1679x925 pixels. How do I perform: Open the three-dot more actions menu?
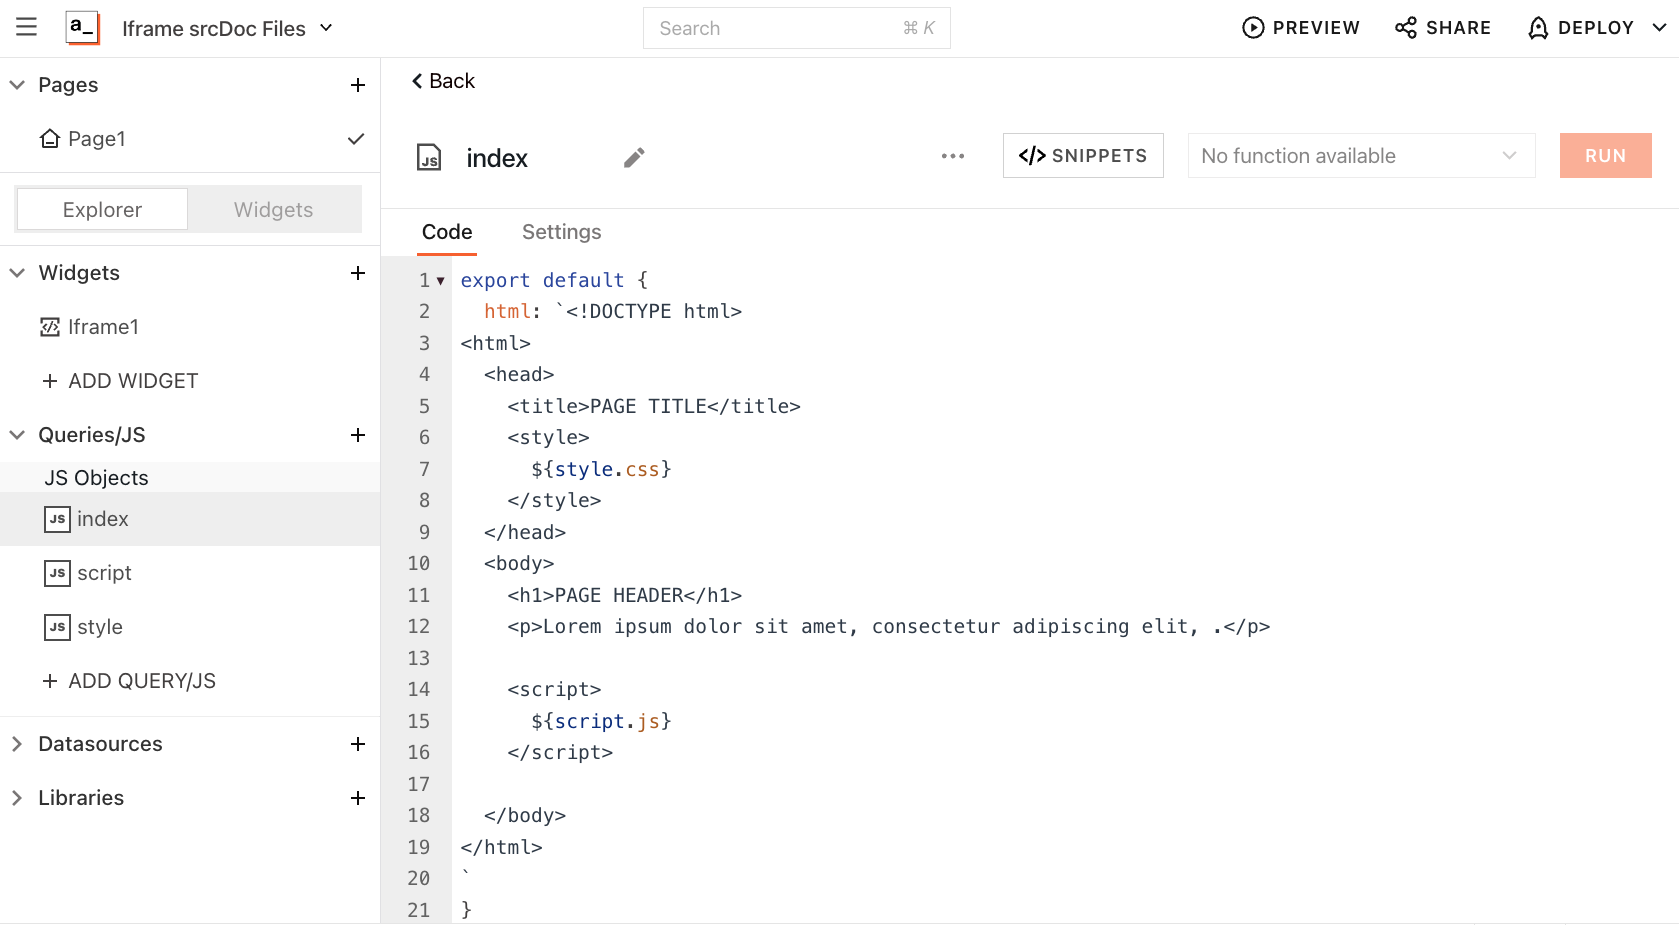952,156
